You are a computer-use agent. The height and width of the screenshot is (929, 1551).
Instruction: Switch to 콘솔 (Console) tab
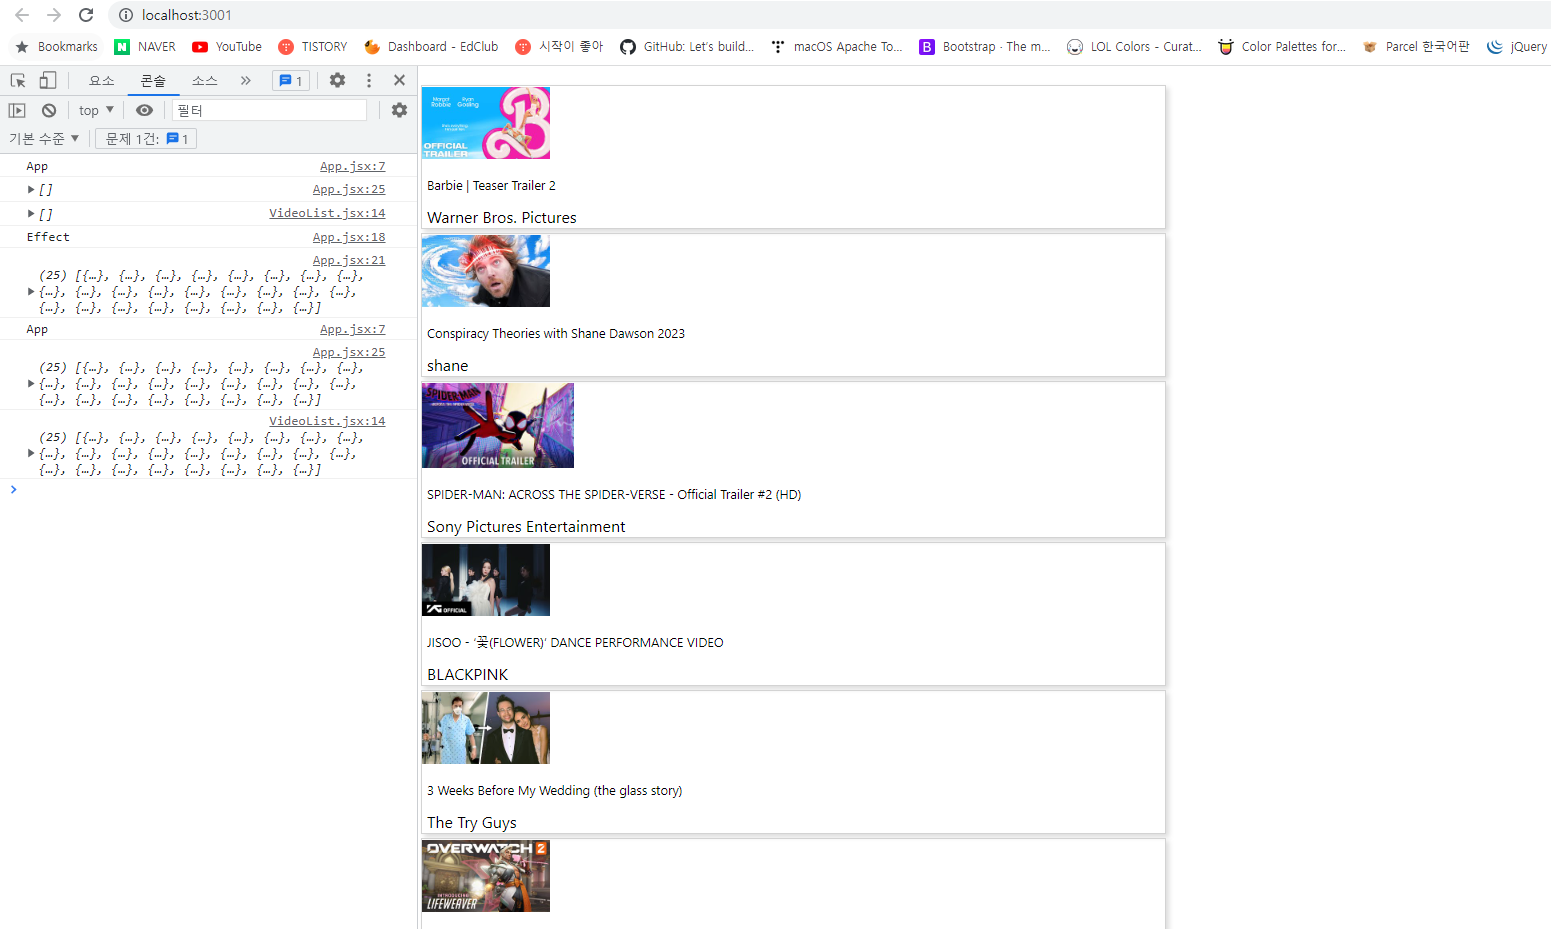[153, 81]
